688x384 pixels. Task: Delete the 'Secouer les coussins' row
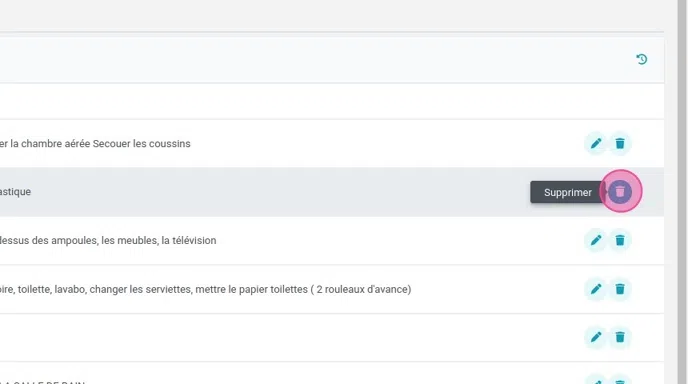pyautogui.click(x=620, y=144)
